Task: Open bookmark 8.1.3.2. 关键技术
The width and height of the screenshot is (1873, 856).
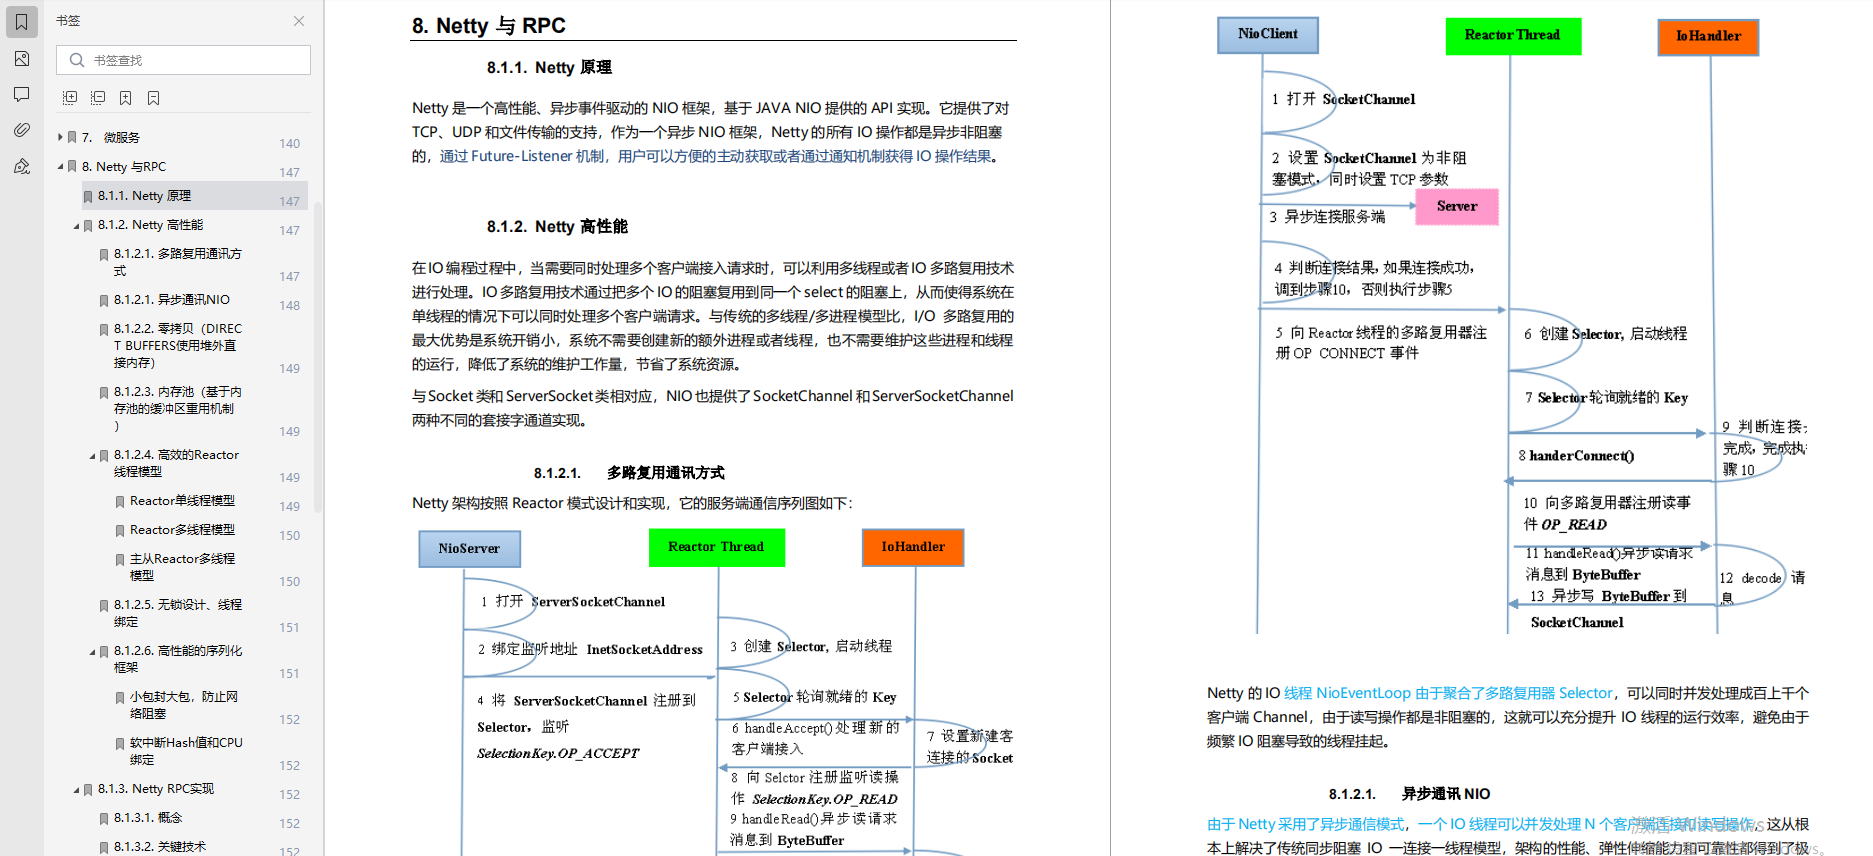Action: tap(160, 847)
